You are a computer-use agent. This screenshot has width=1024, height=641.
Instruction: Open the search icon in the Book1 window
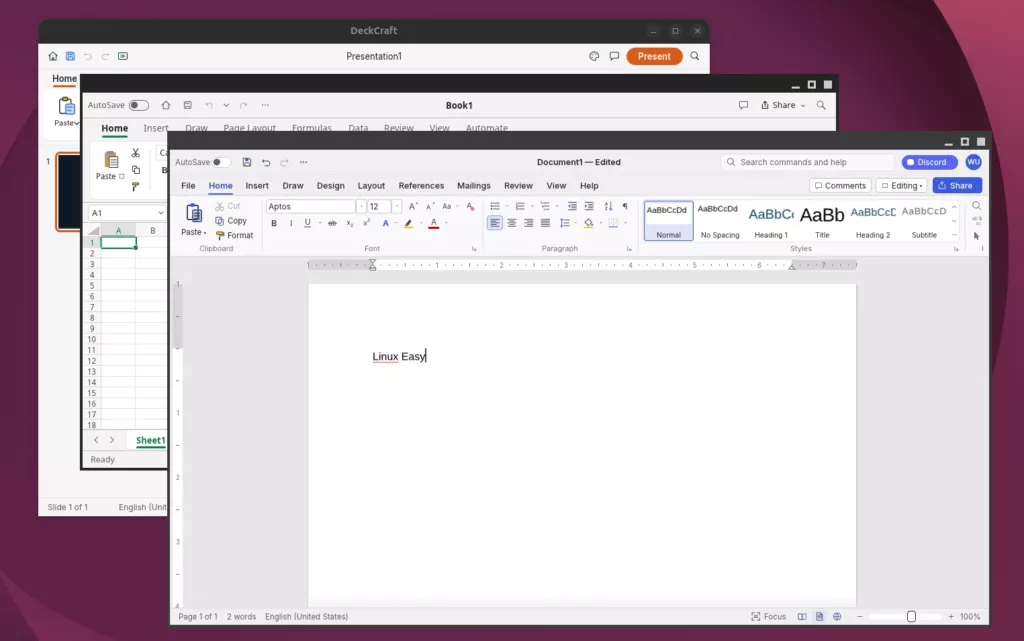[x=821, y=105]
